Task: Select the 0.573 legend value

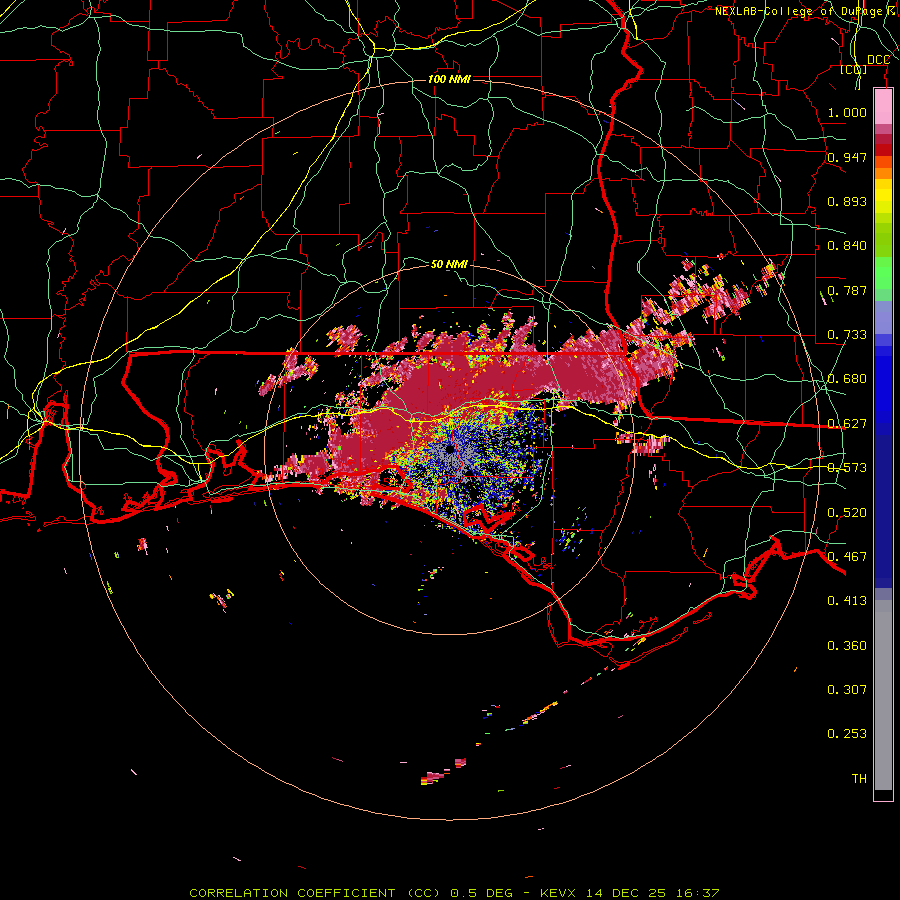Action: [847, 468]
